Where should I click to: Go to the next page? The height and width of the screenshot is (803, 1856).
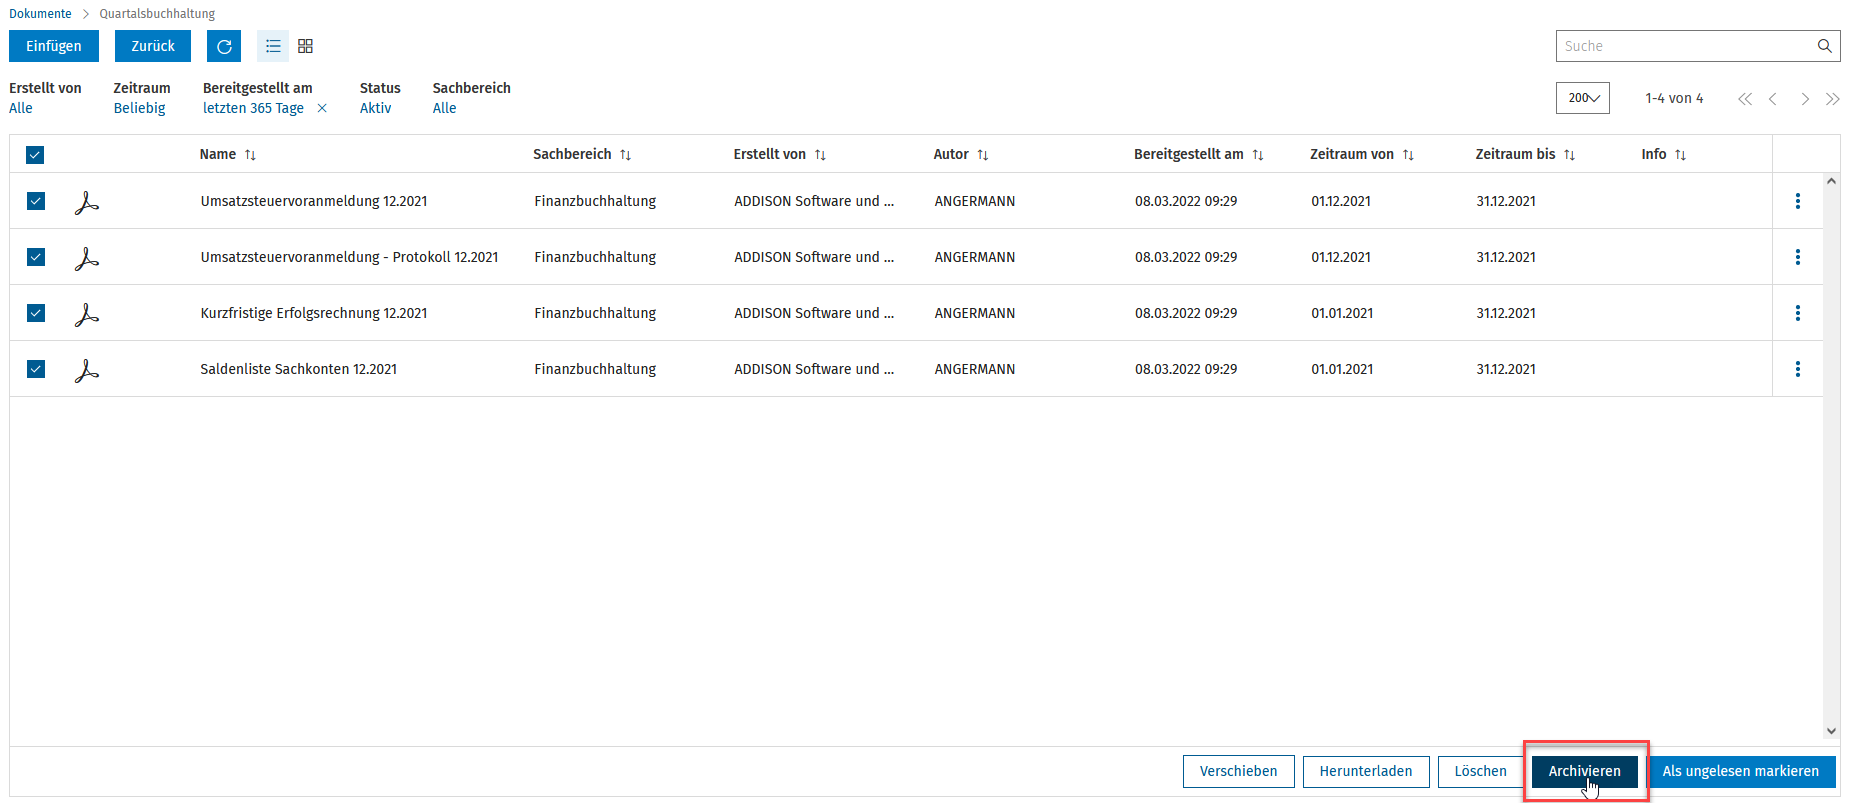[x=1805, y=99]
